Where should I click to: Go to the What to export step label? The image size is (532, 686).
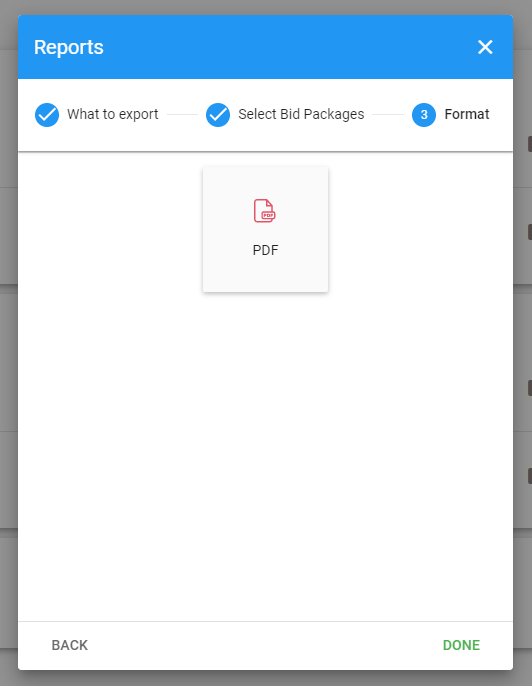[x=112, y=114]
